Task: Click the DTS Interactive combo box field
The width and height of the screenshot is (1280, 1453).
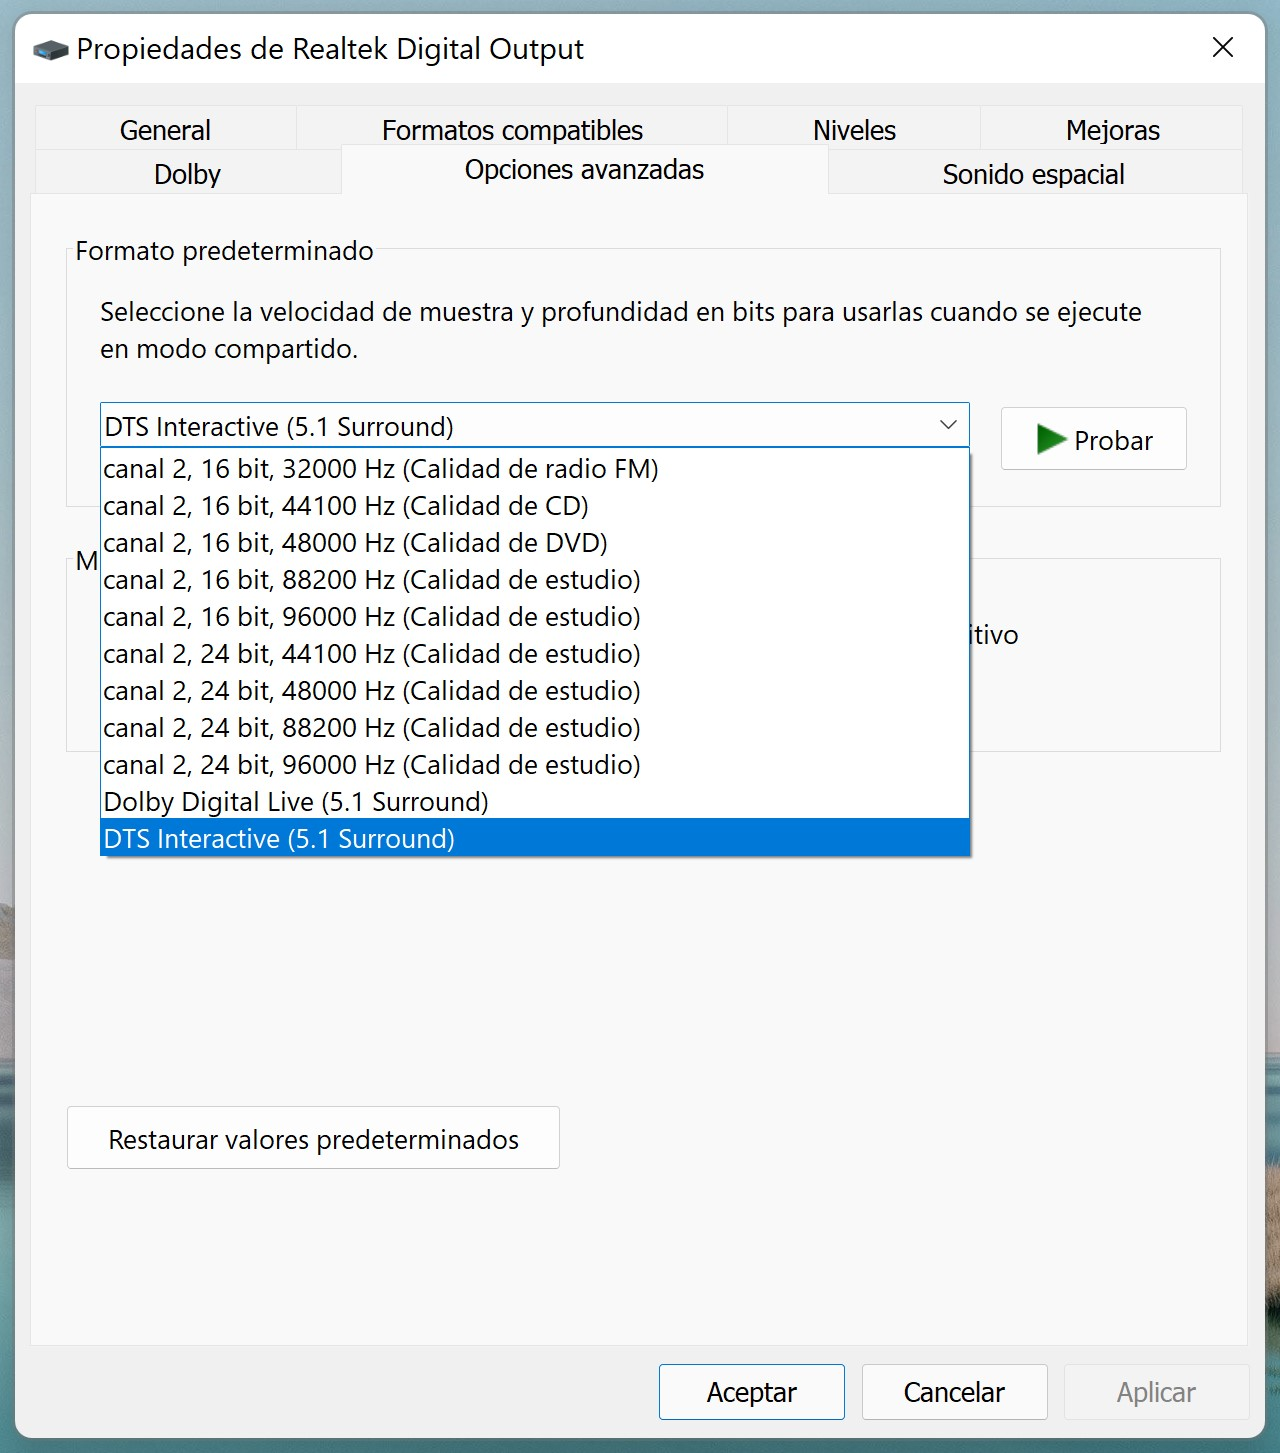Action: 534,425
